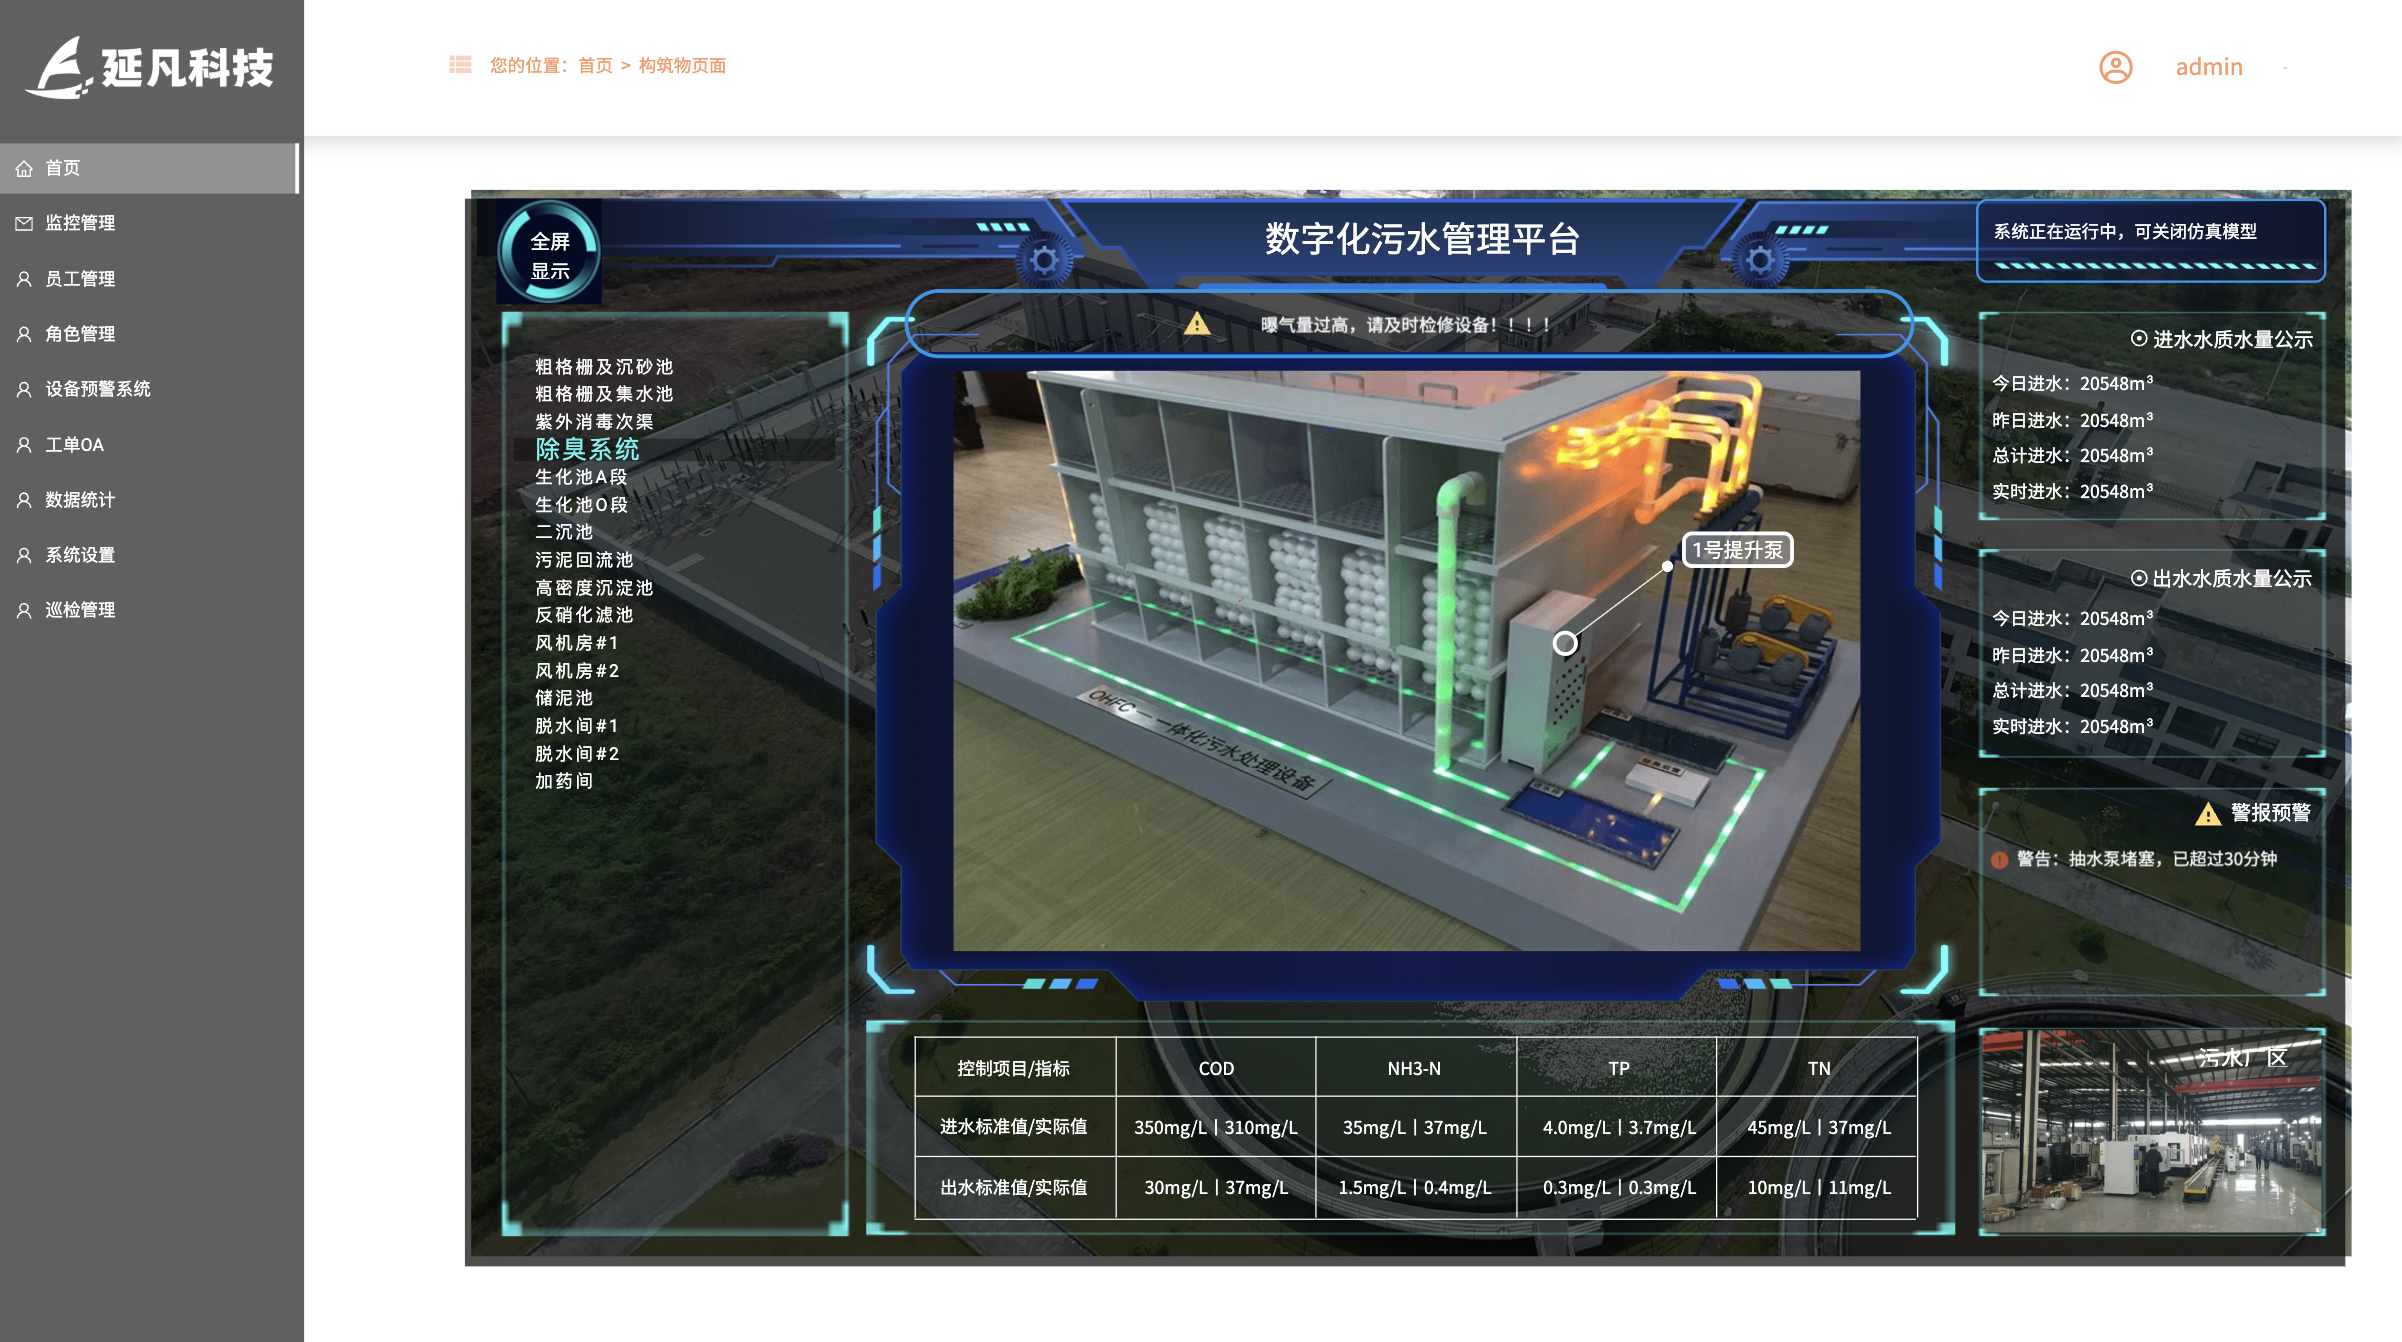Toggle the 全屏显示 fullscreen button
2402x1342 pixels.
click(x=550, y=255)
